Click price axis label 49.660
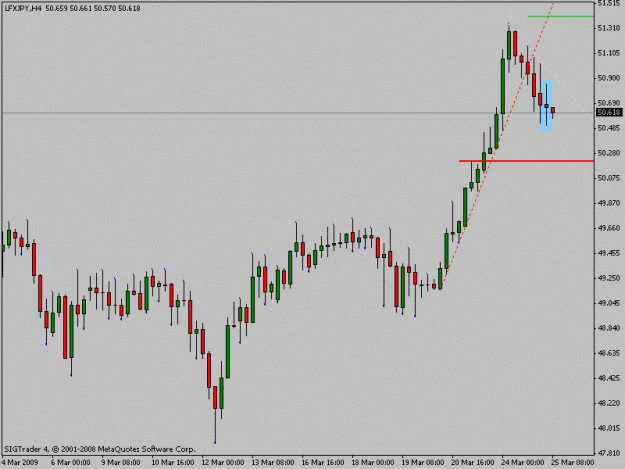This screenshot has width=625, height=469. pyautogui.click(x=609, y=228)
